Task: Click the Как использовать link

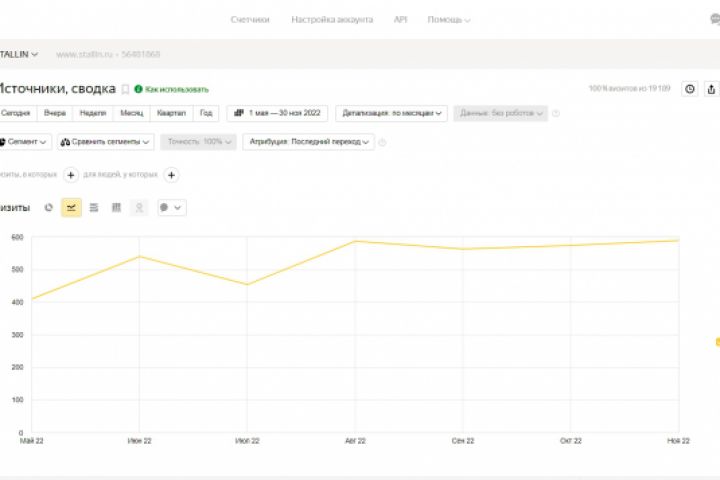Action: tap(172, 89)
